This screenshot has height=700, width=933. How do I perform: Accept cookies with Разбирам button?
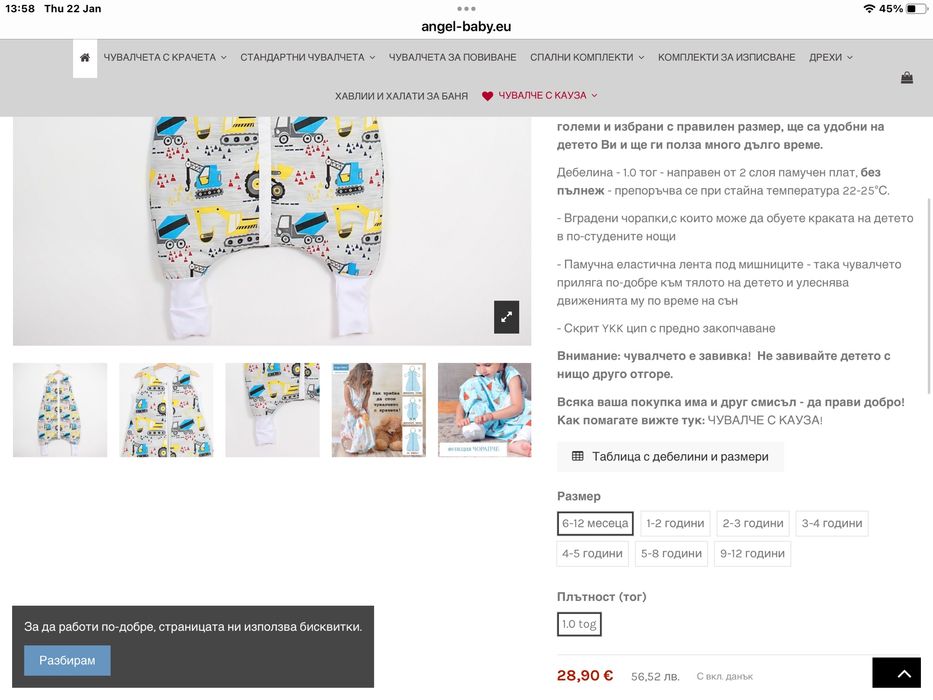tap(67, 660)
